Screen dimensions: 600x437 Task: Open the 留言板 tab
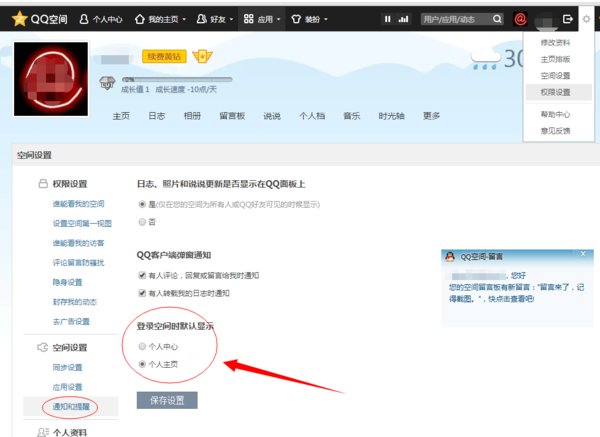tap(232, 116)
